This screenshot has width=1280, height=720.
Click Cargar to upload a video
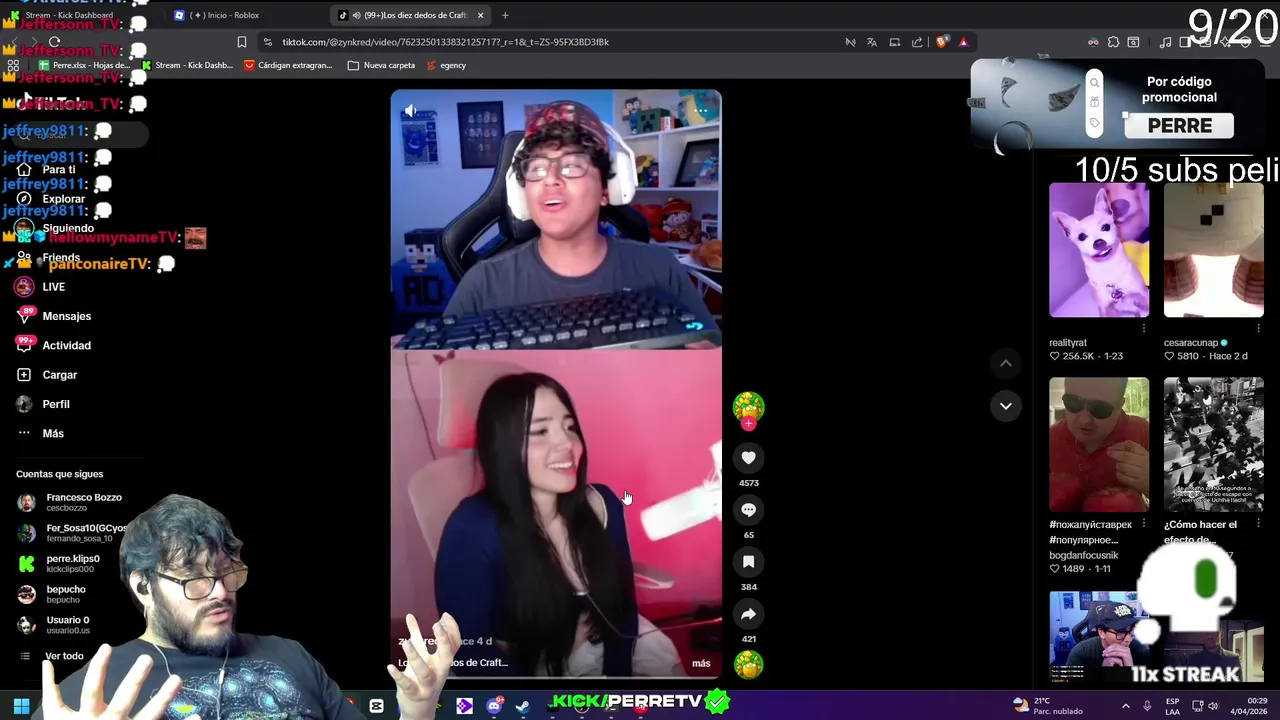pyautogui.click(x=60, y=375)
